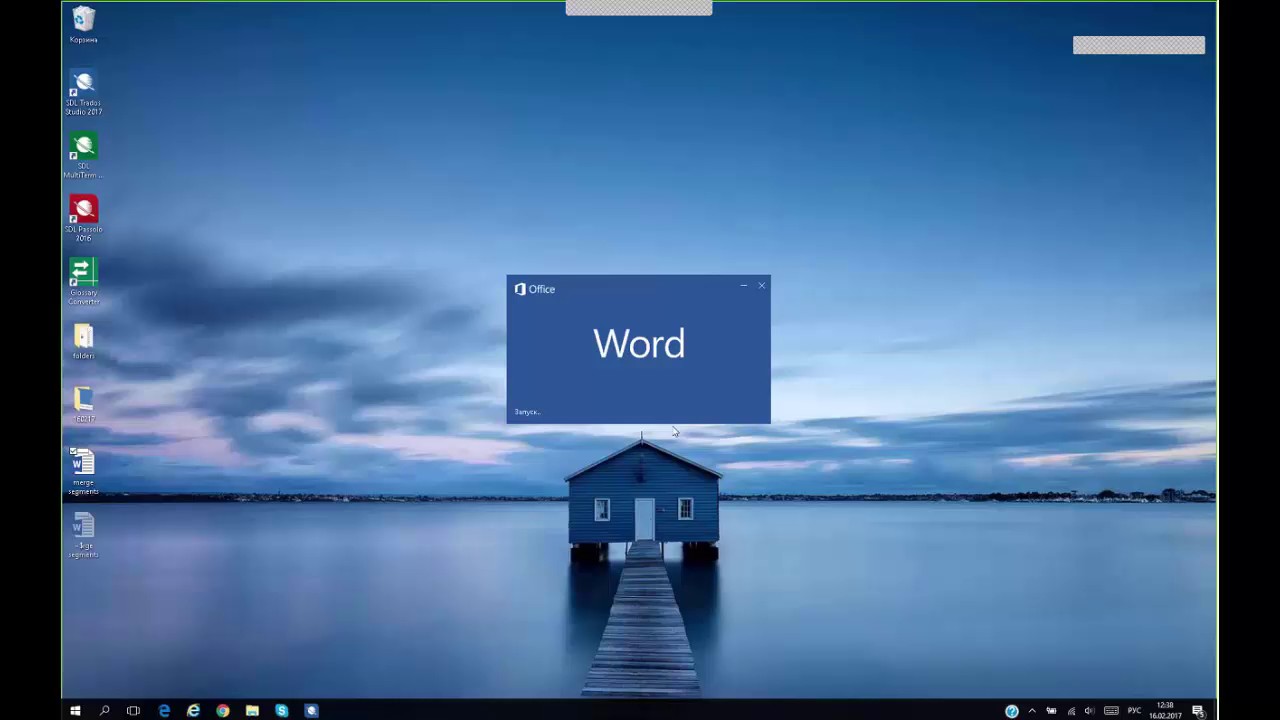Open Skype from the taskbar

[282, 711]
